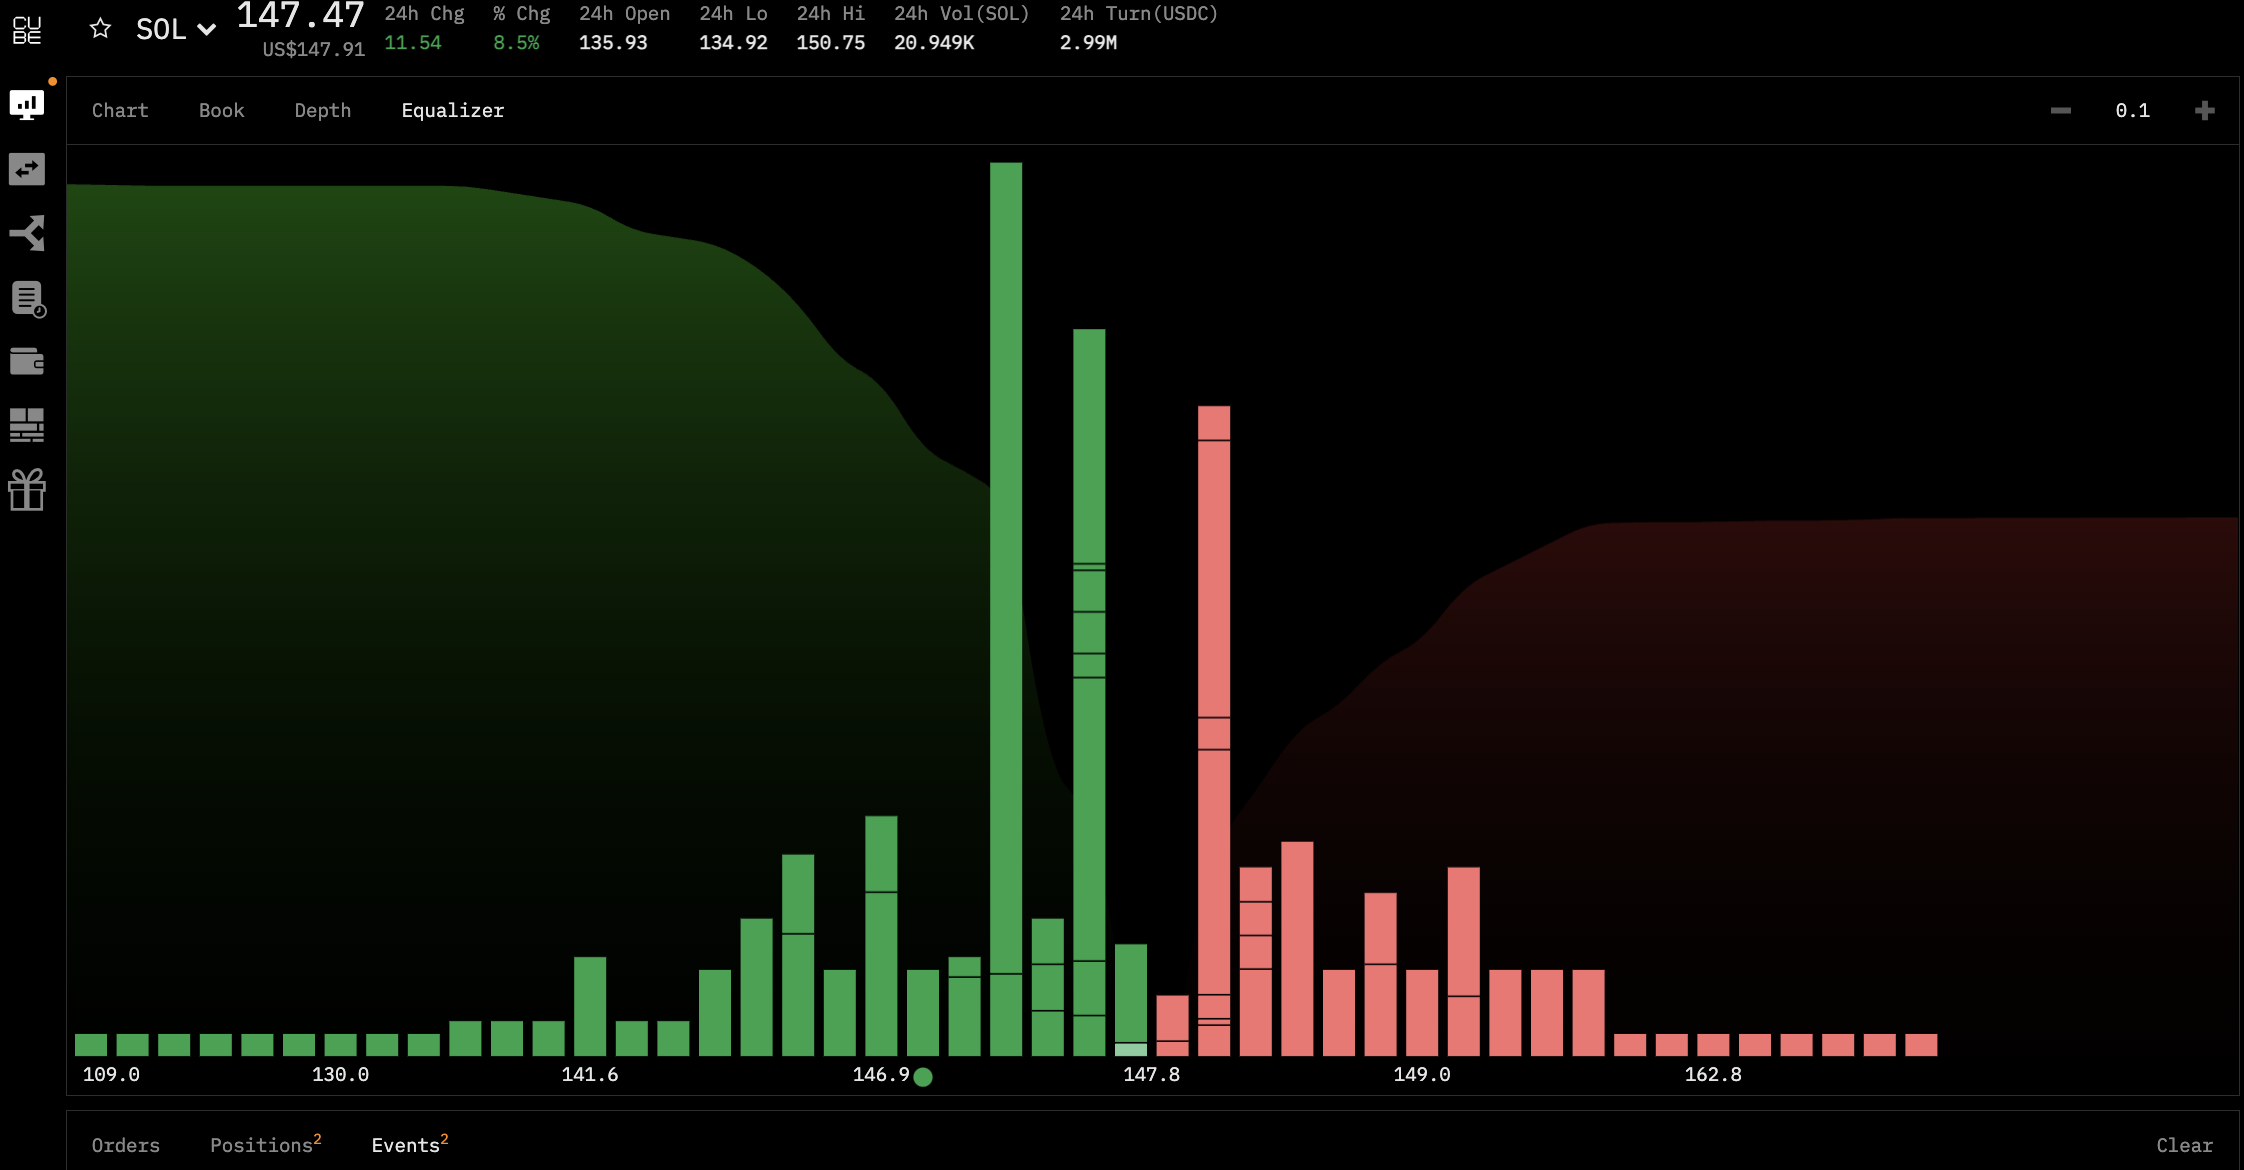Expand the SOL market dropdown chevron
Viewport: 2244px width, 1170px height.
tap(207, 30)
